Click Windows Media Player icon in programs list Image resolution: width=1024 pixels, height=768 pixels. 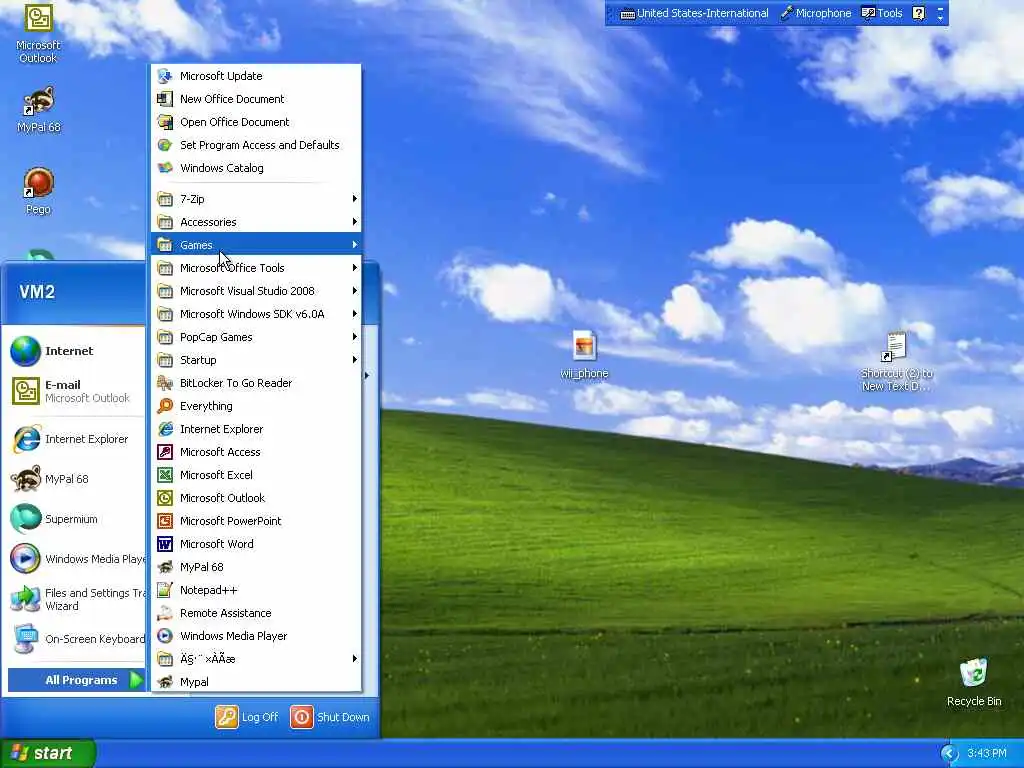click(165, 636)
